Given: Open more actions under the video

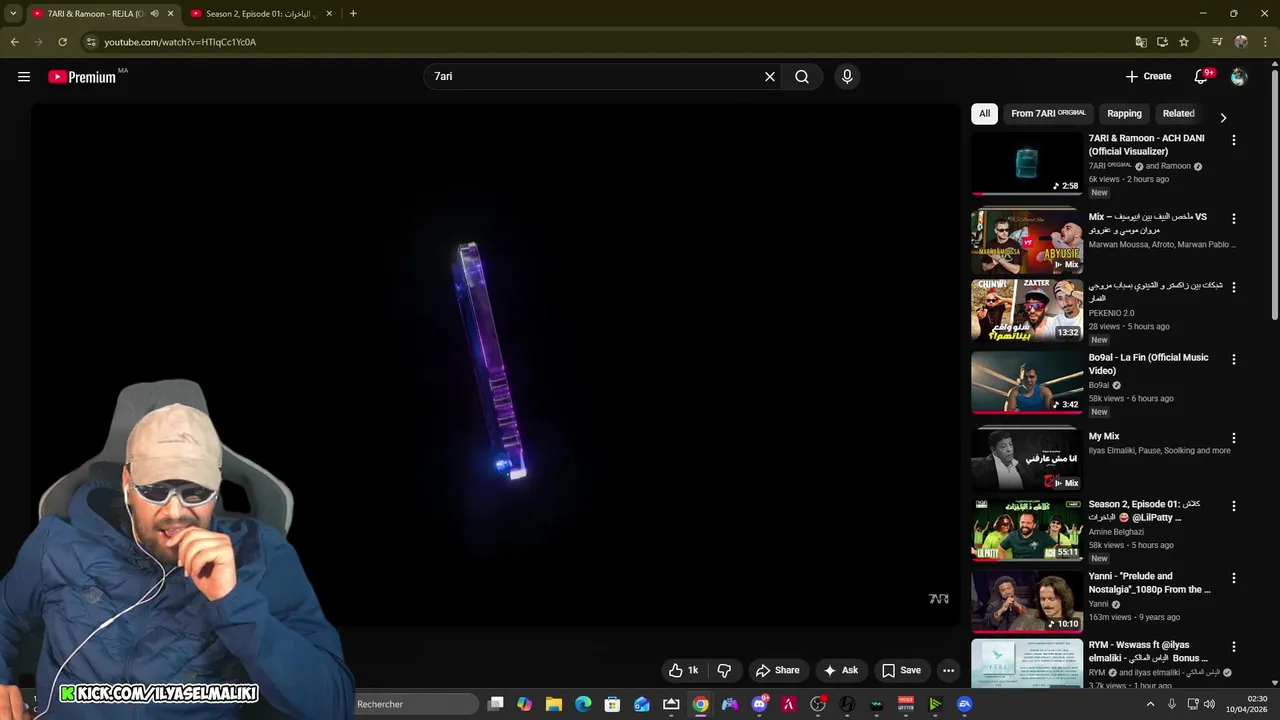Looking at the screenshot, I should point(948,671).
